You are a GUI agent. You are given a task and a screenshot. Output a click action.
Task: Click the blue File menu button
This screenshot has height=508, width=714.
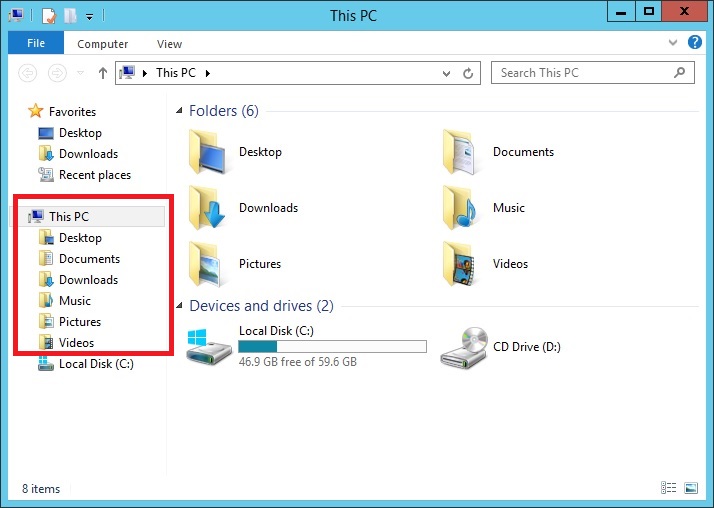36,44
